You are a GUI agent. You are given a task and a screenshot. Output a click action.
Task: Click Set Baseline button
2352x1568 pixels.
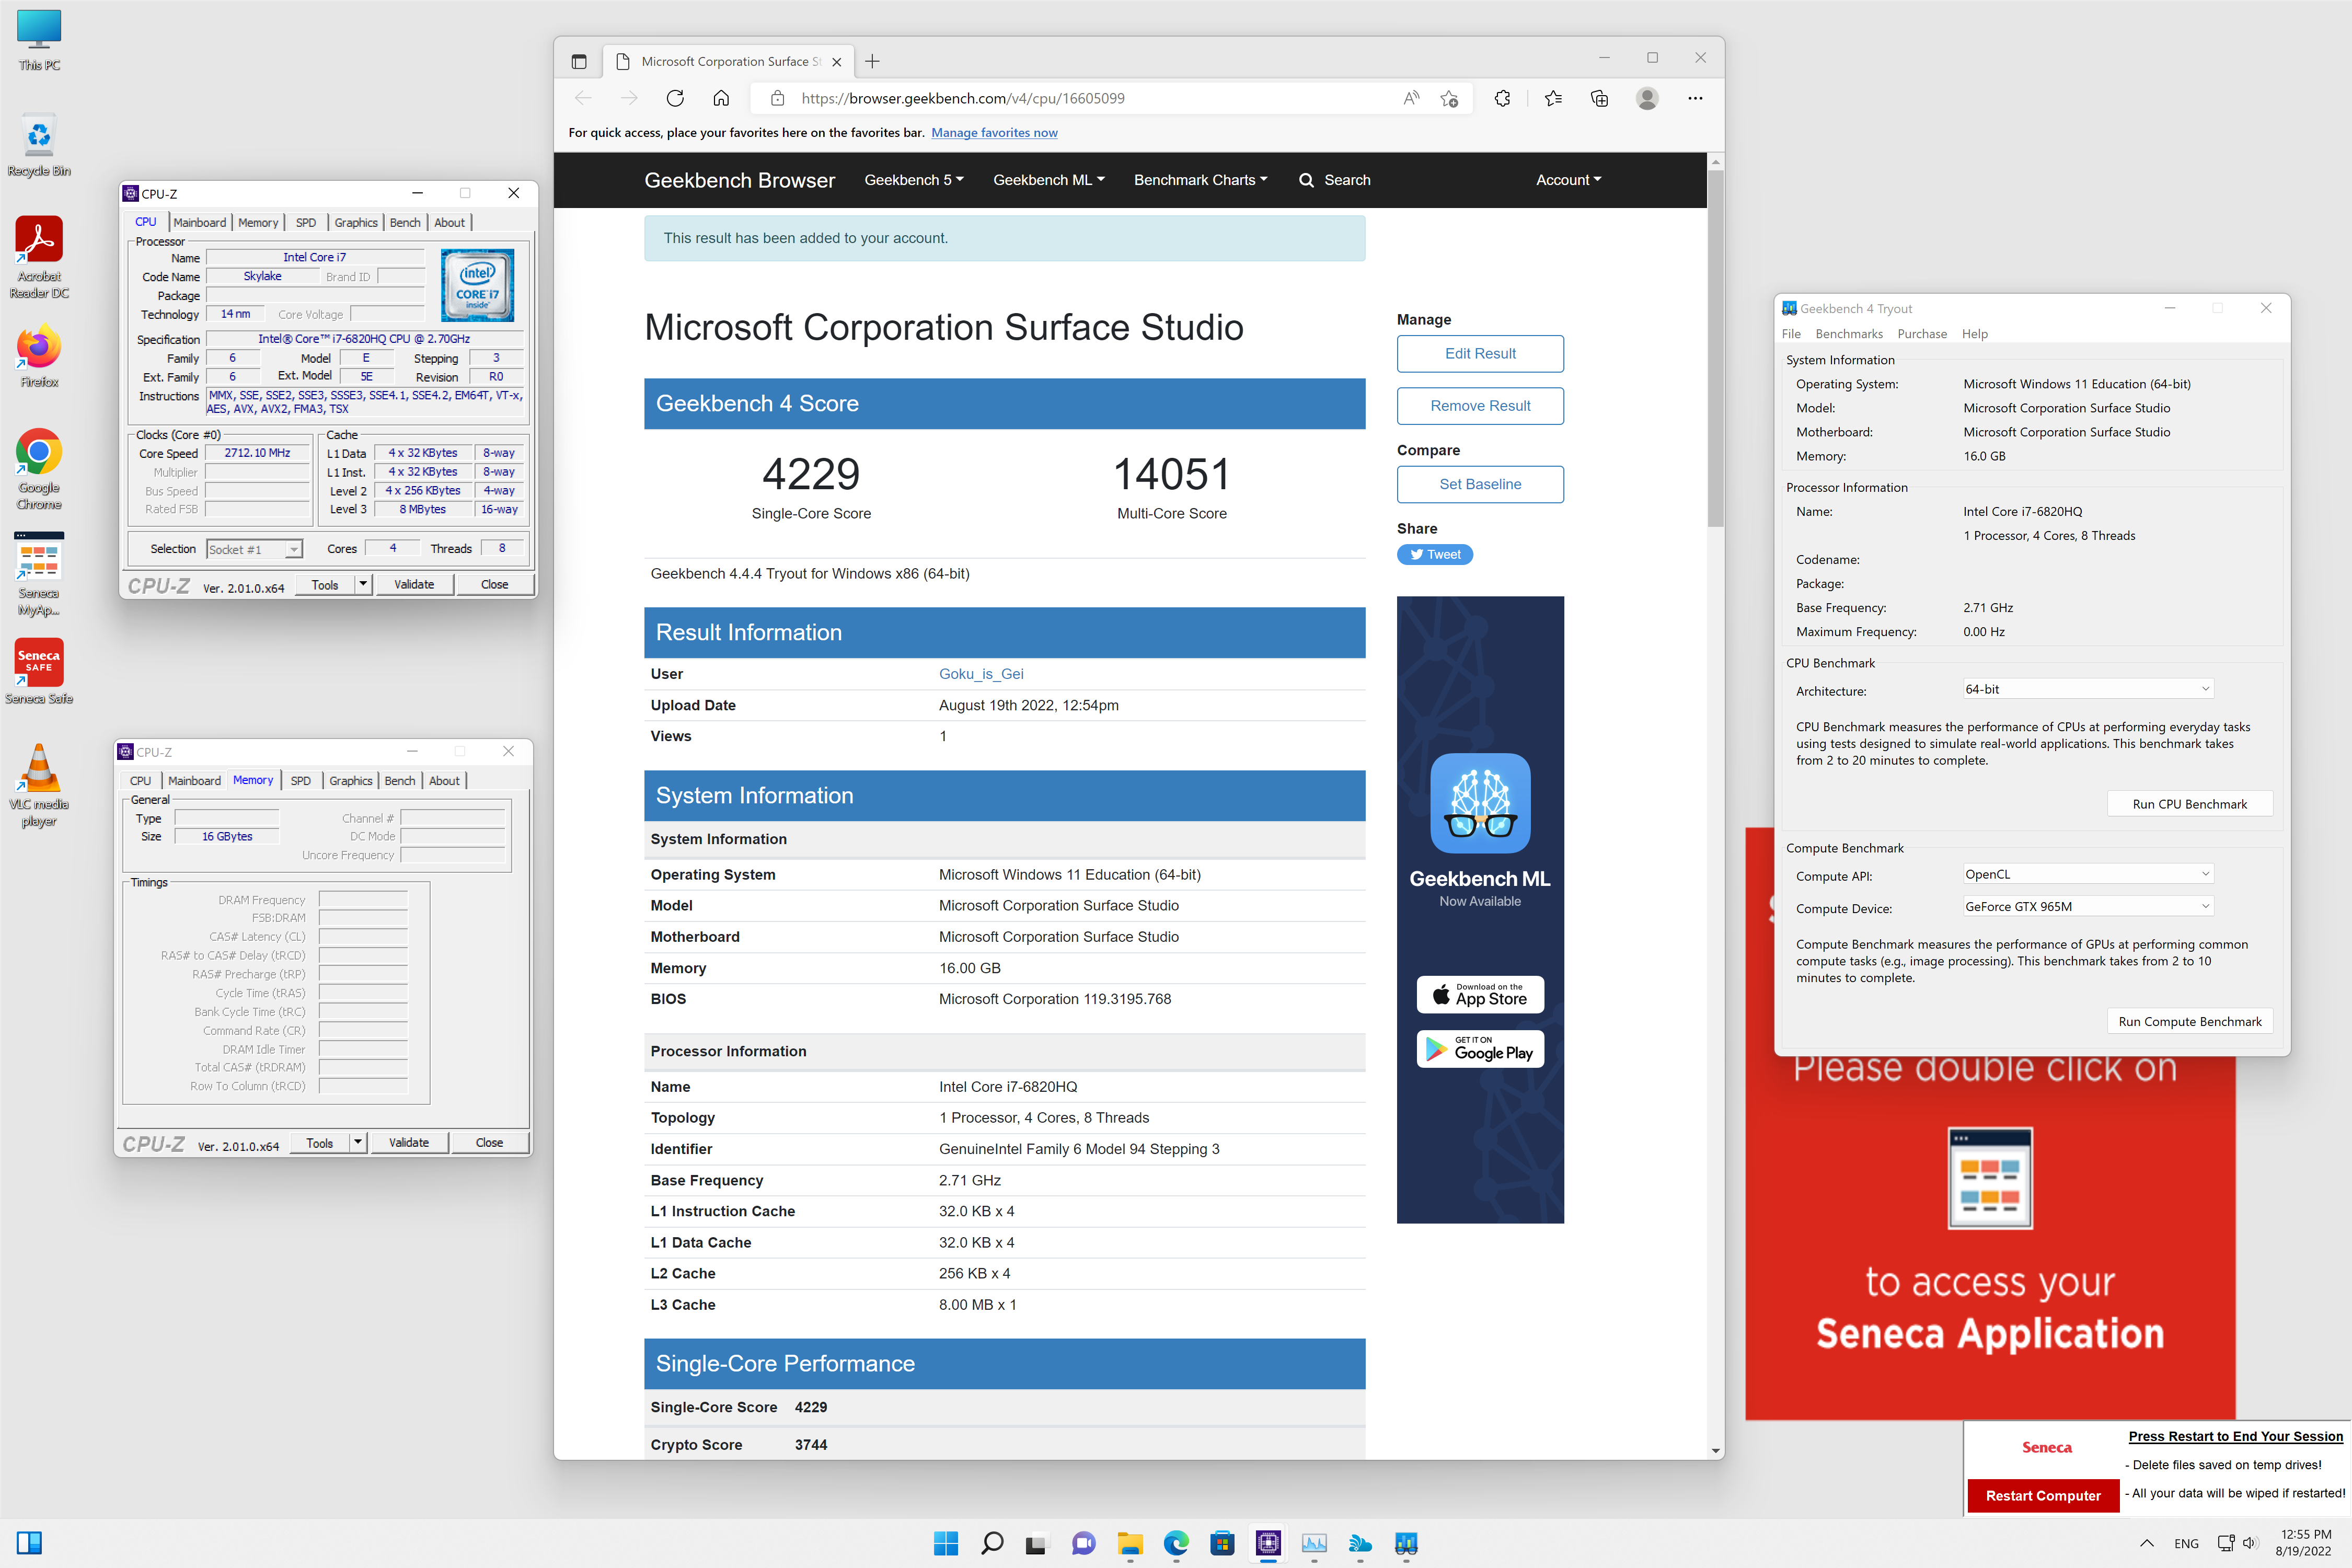(1480, 484)
